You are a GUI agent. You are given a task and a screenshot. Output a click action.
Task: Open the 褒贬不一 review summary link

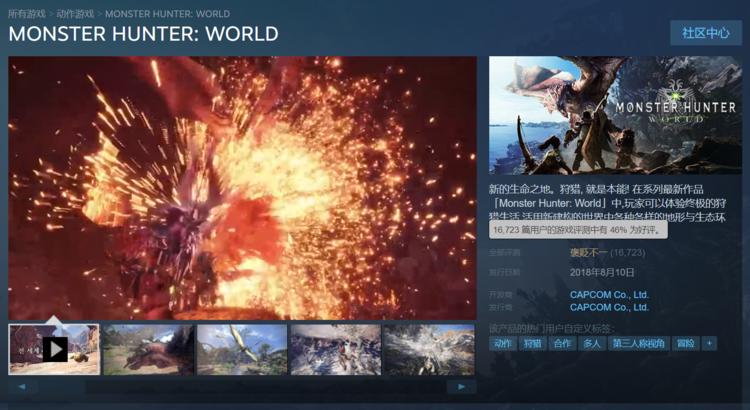click(587, 252)
